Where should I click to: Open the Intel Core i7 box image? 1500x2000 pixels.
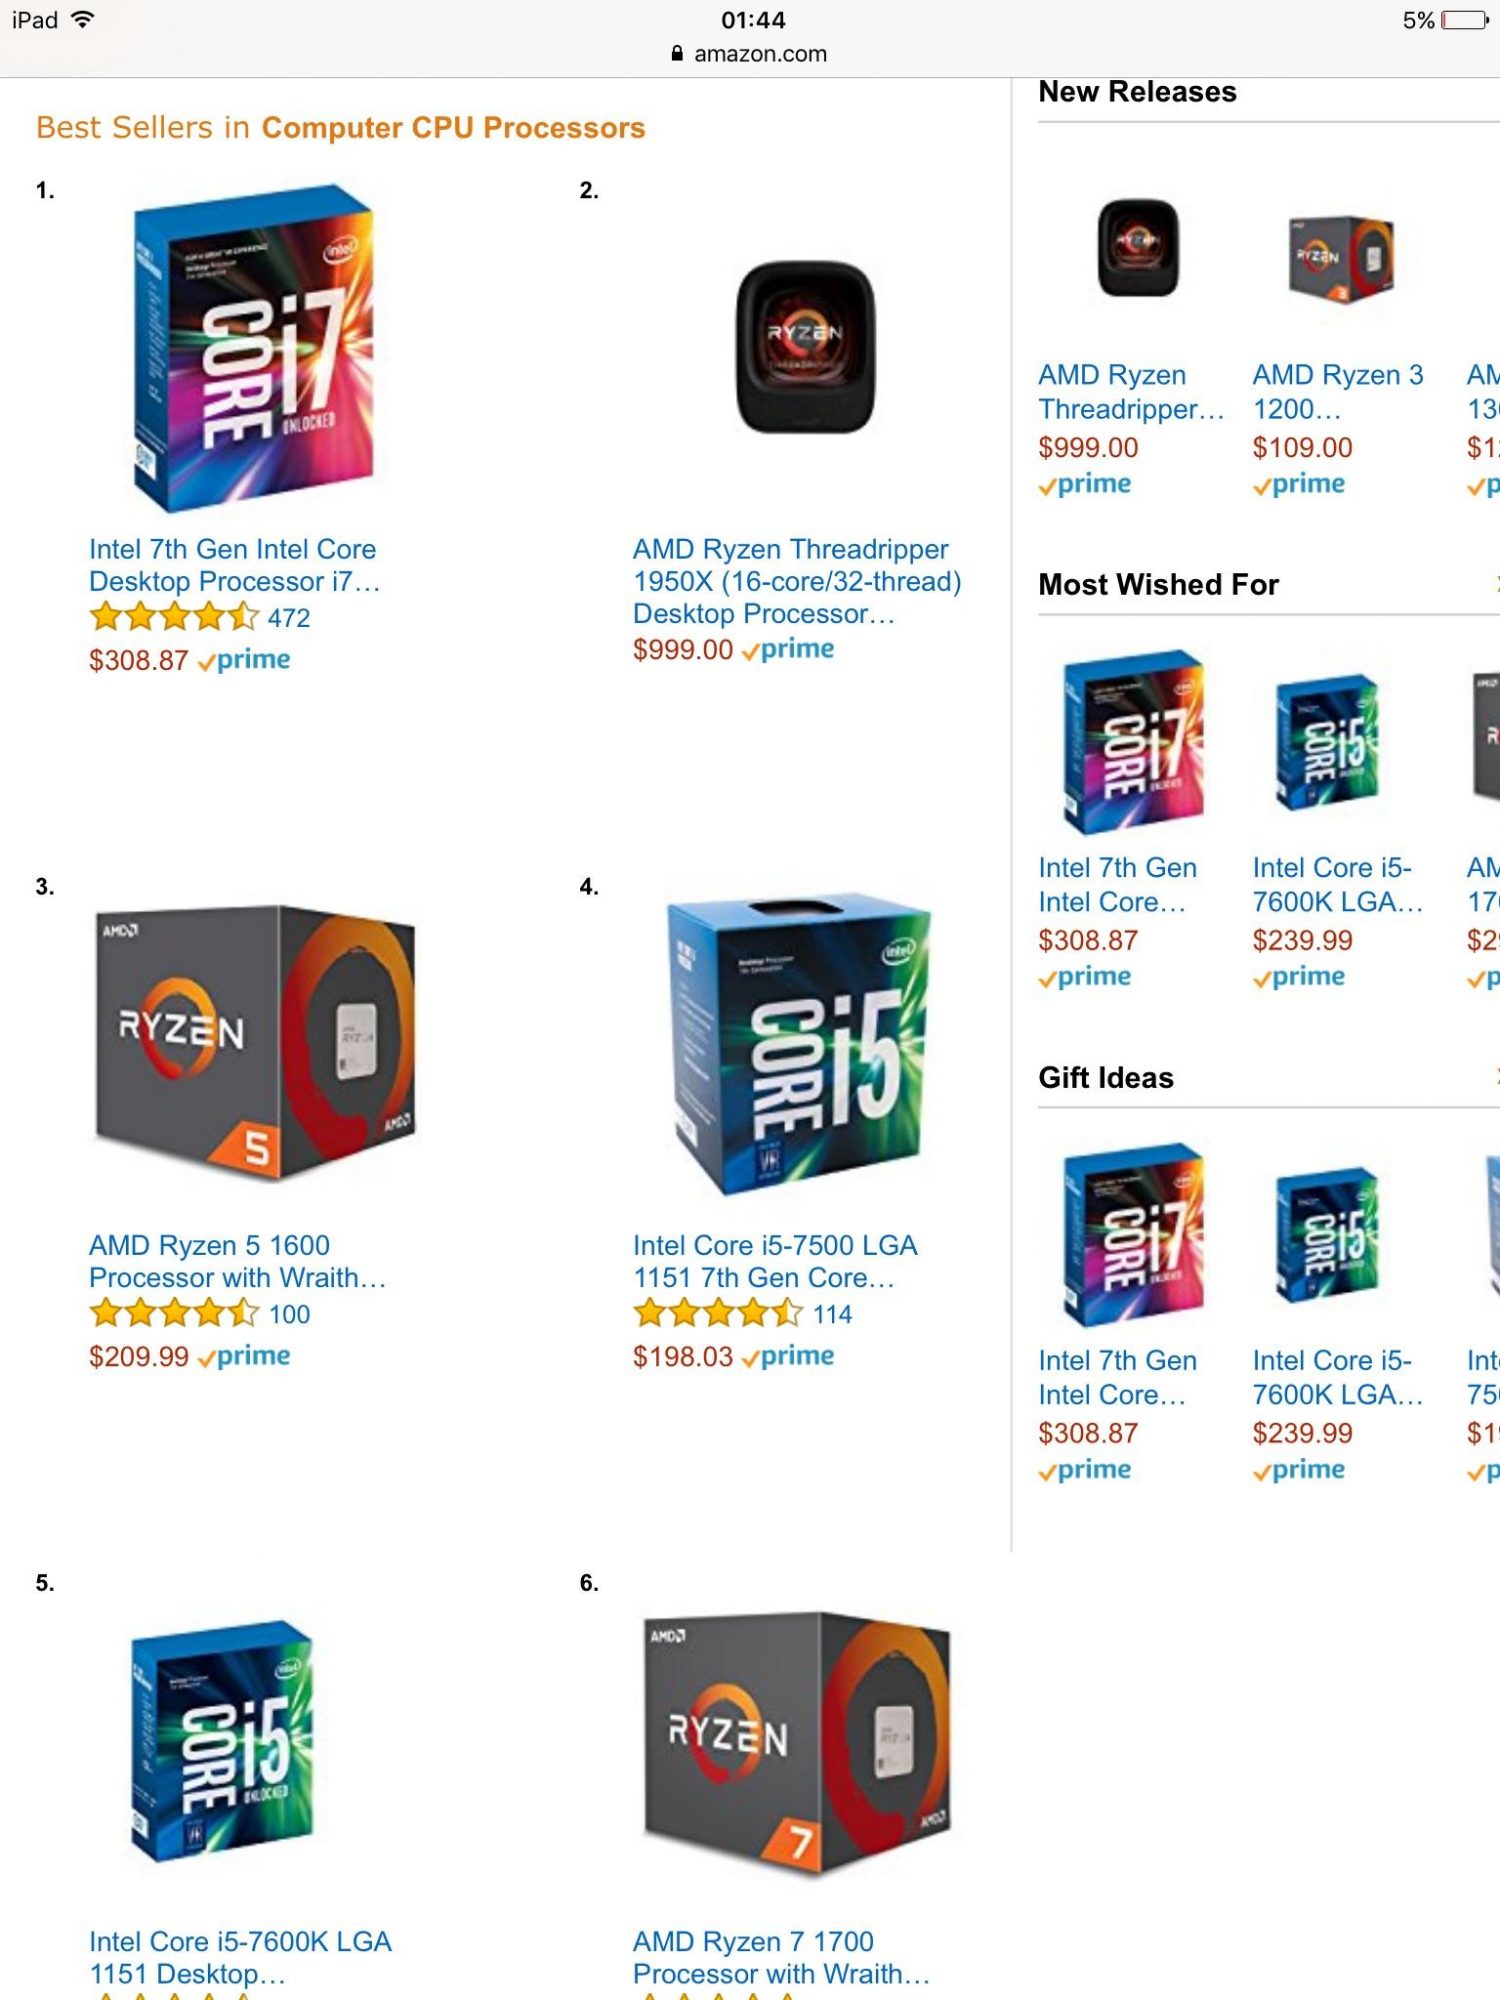254,347
